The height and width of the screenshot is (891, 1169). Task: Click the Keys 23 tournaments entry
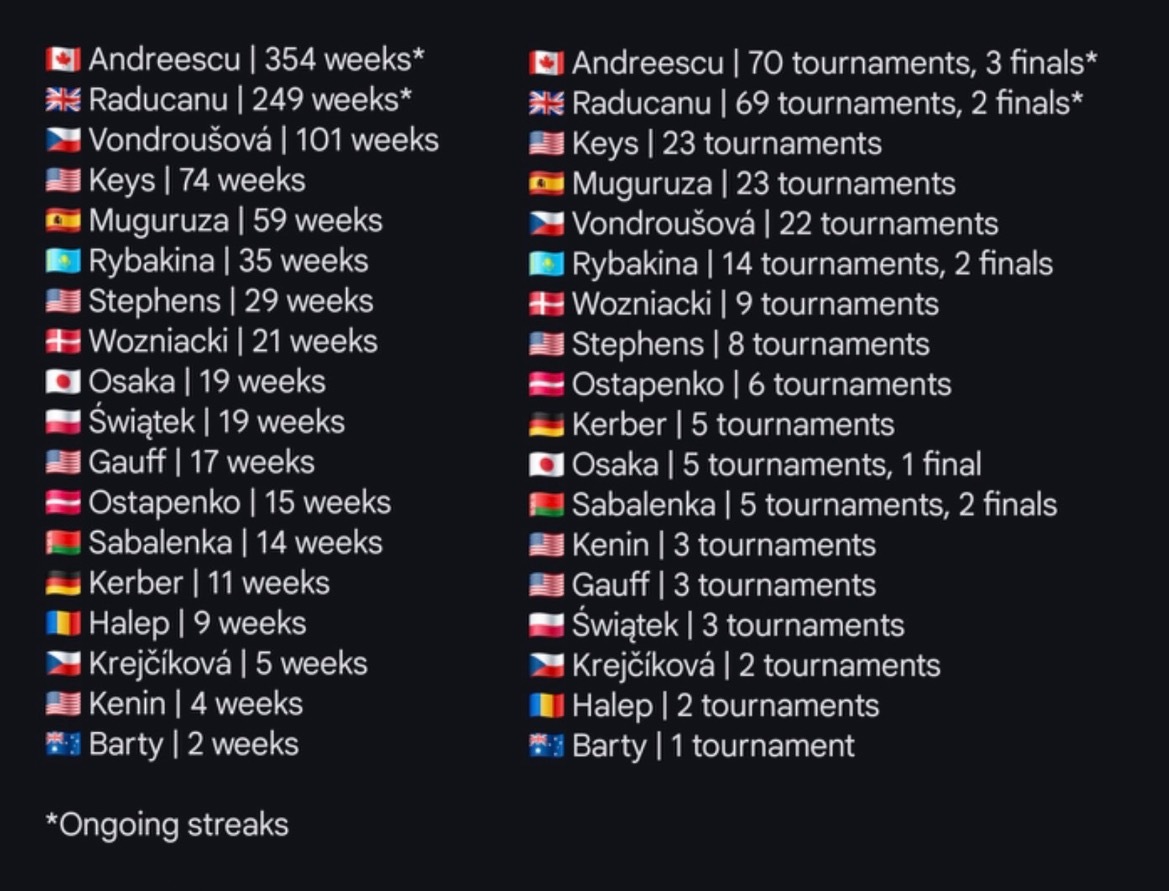727,143
